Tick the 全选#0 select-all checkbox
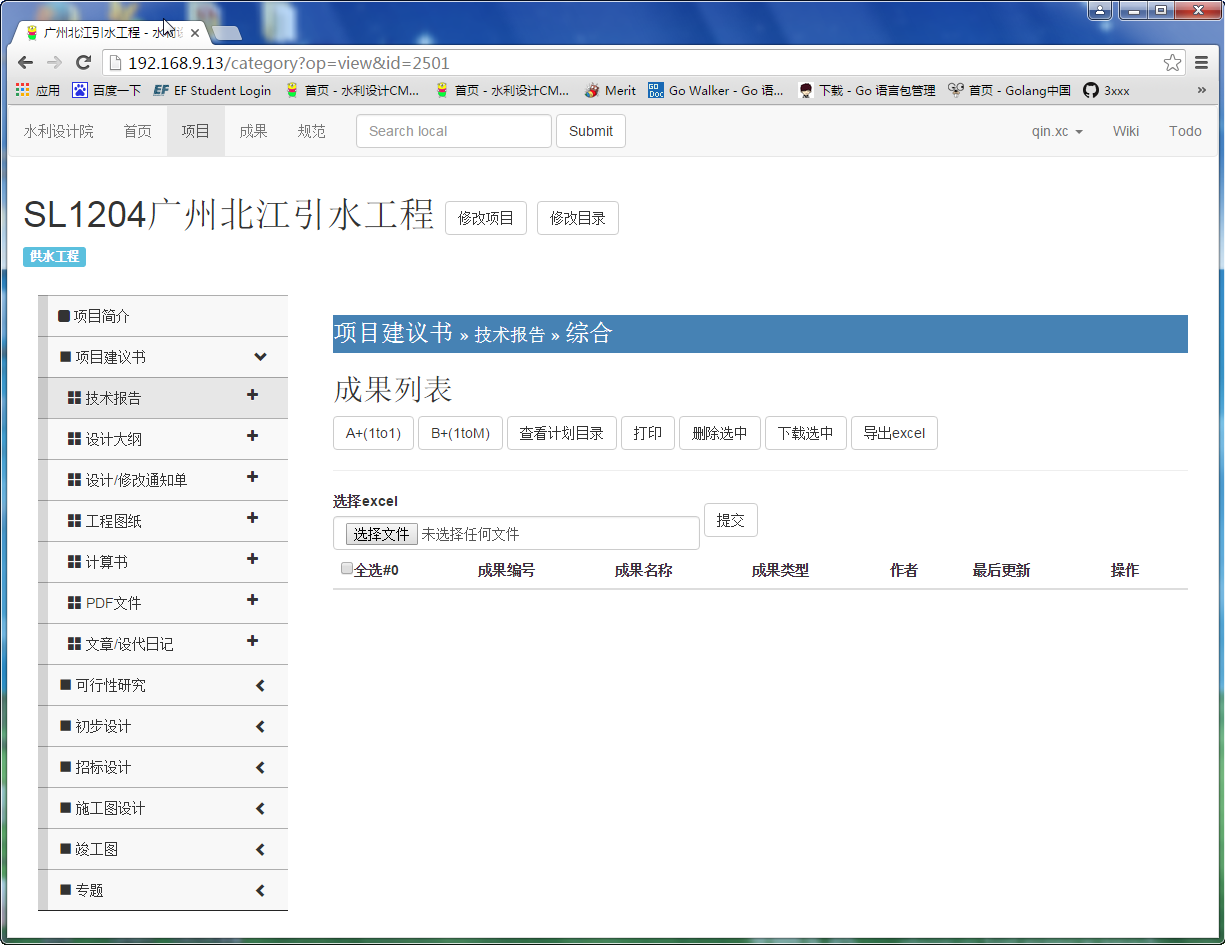Screen dimensions: 1225x945 pos(346,568)
